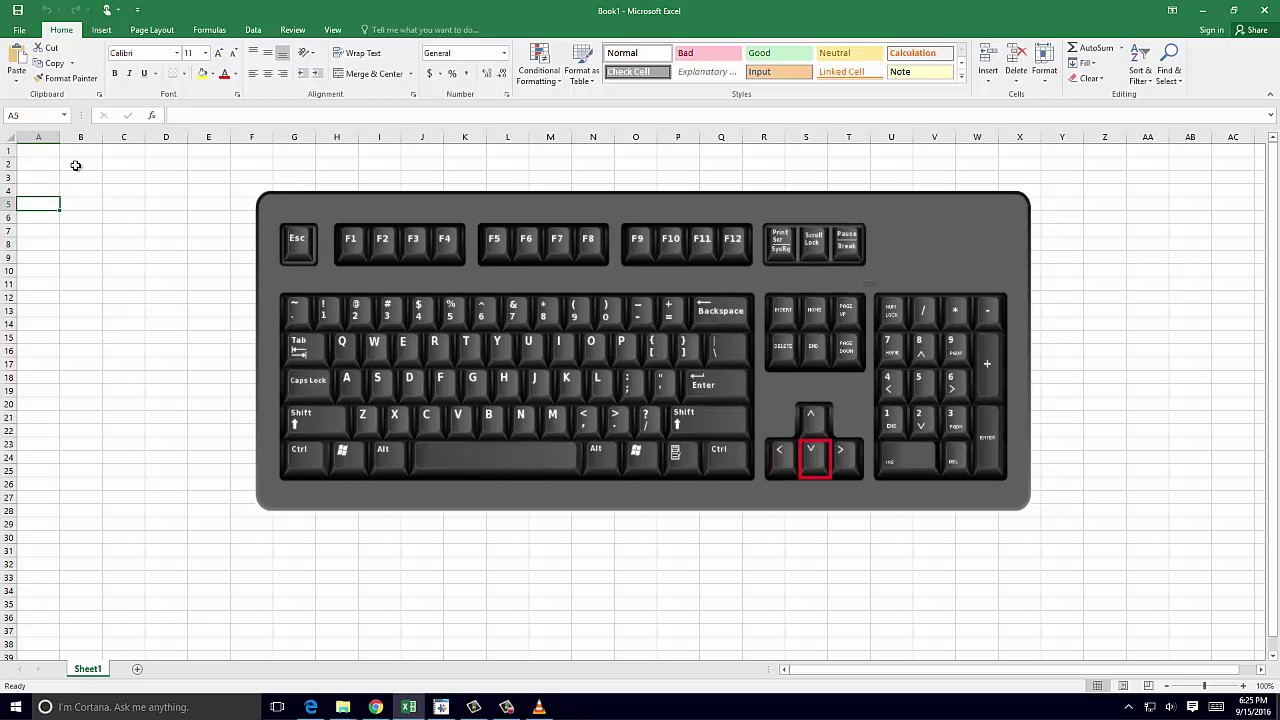Click the Comma Style icon

467,74
